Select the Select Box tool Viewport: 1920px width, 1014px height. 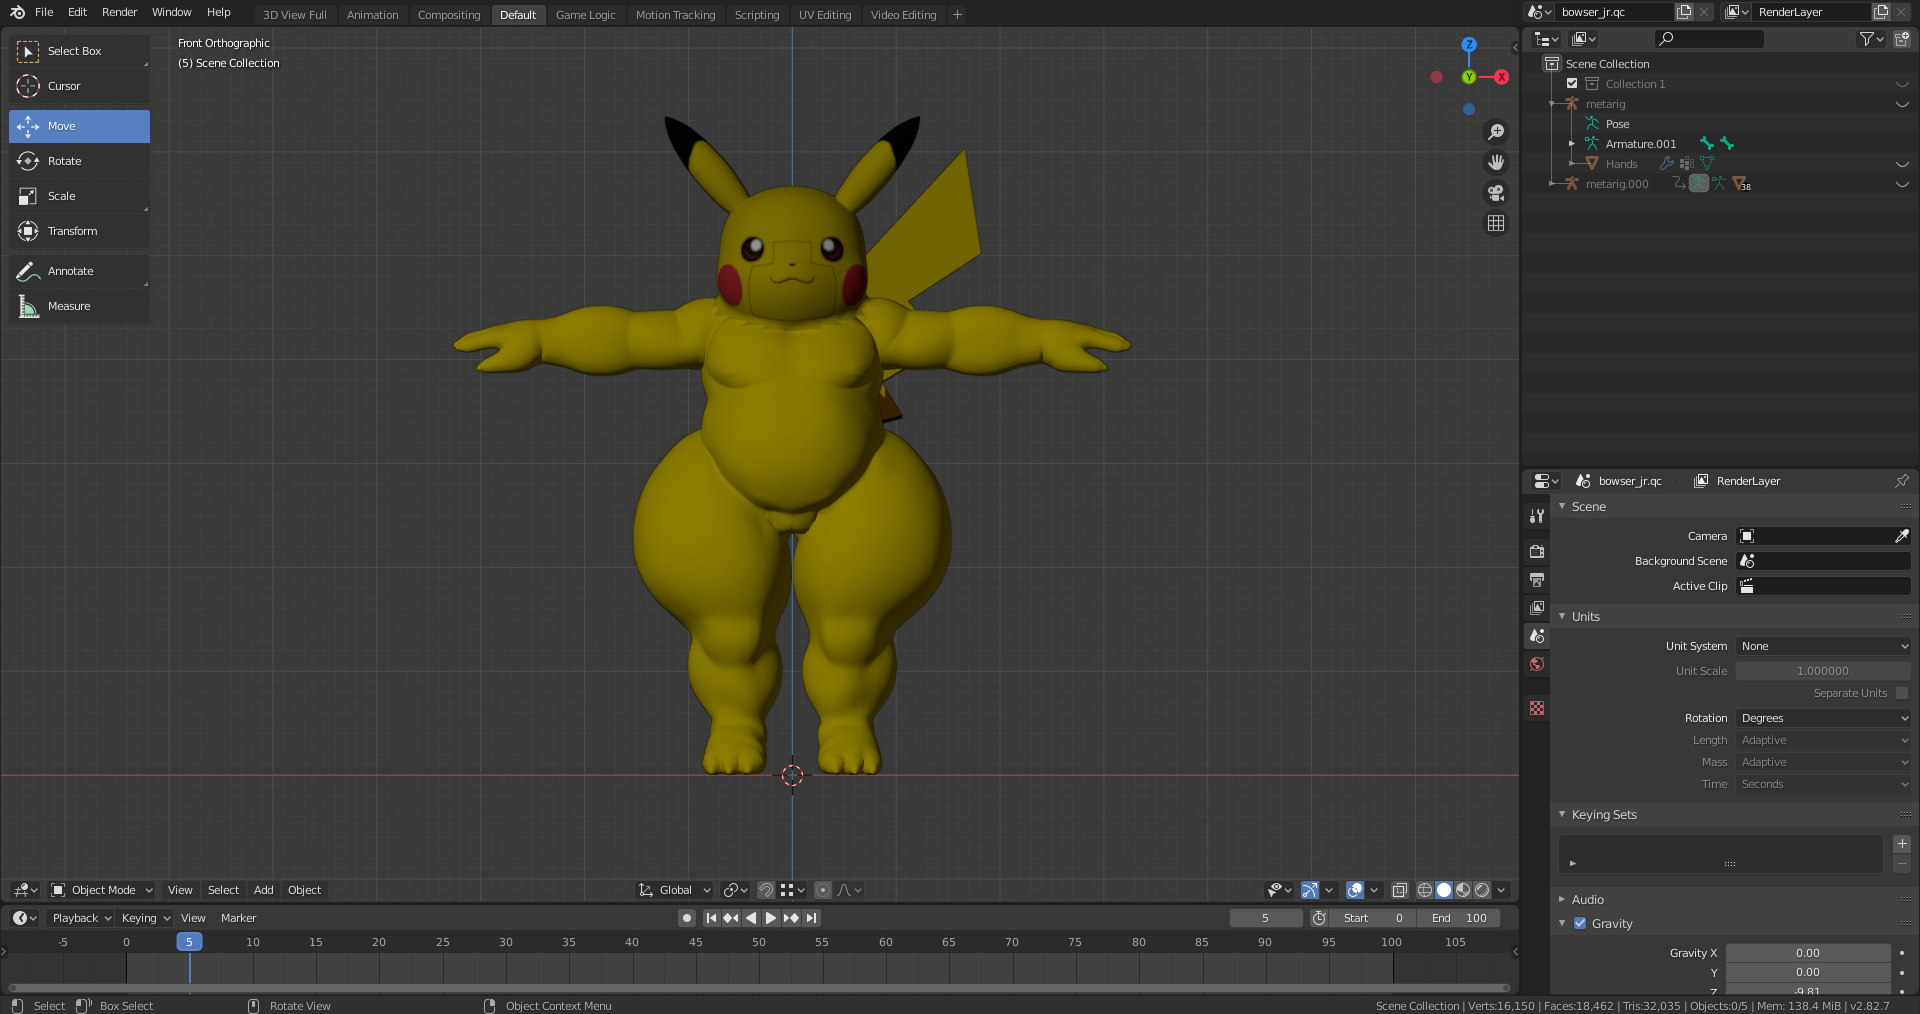click(x=79, y=51)
